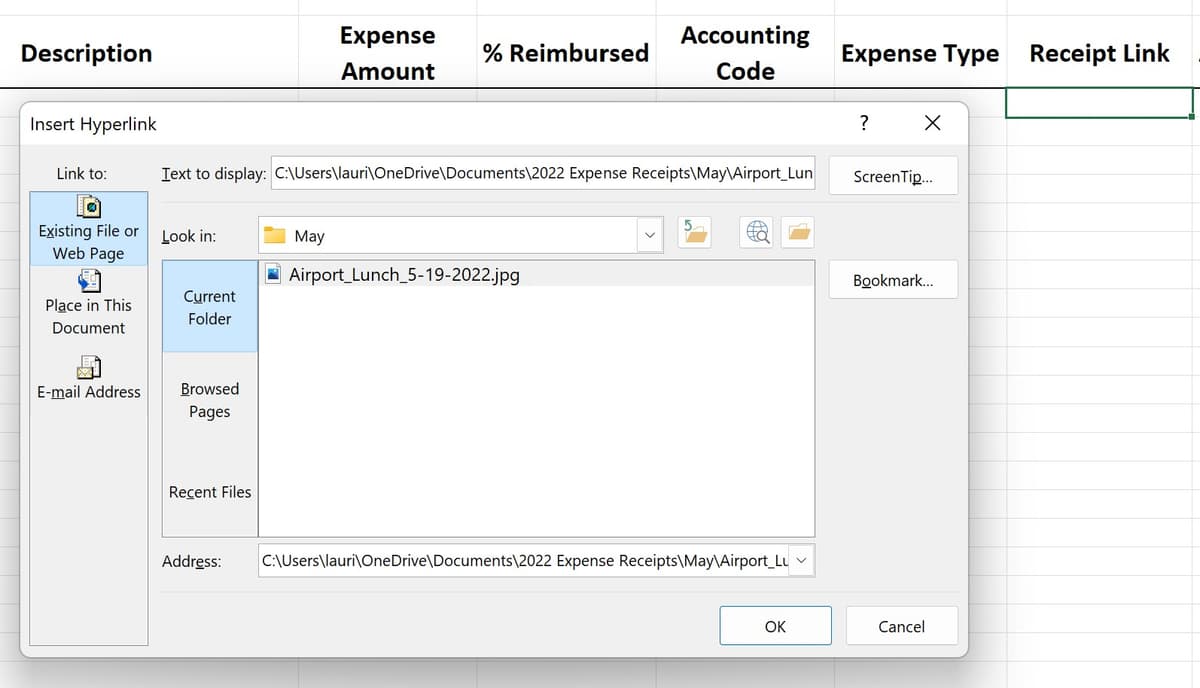
Task: Click the % Reimbursed column header
Action: [566, 53]
